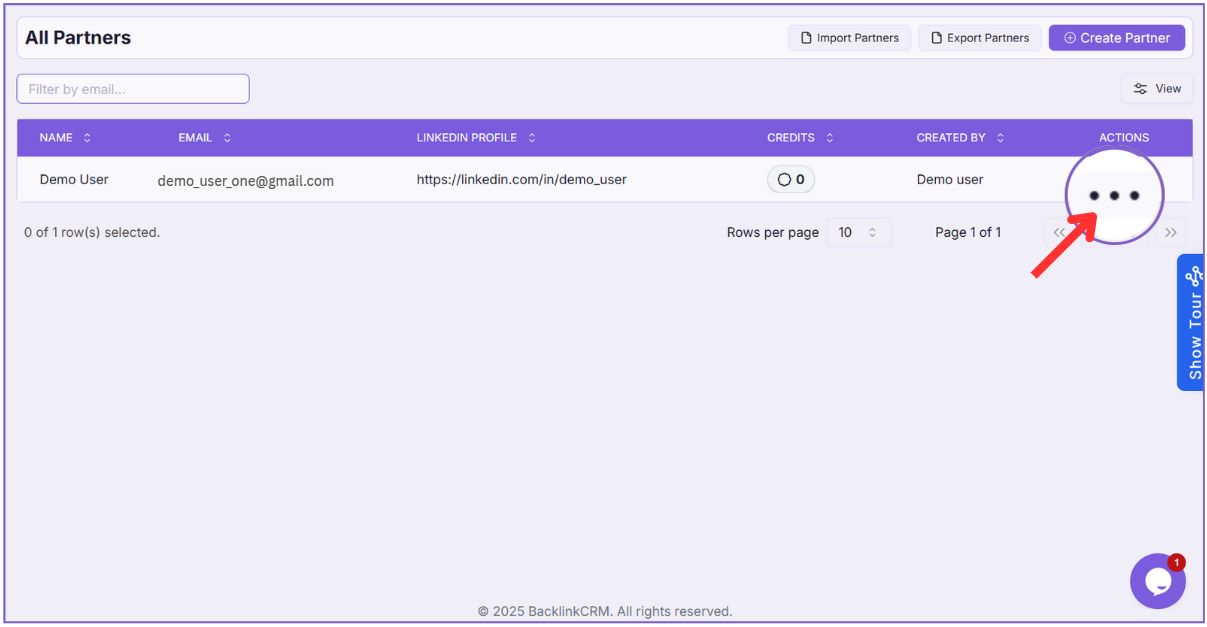The width and height of the screenshot is (1207, 627).
Task: Click the demo_user_one@gmail.com email cell
Action: click(x=245, y=181)
